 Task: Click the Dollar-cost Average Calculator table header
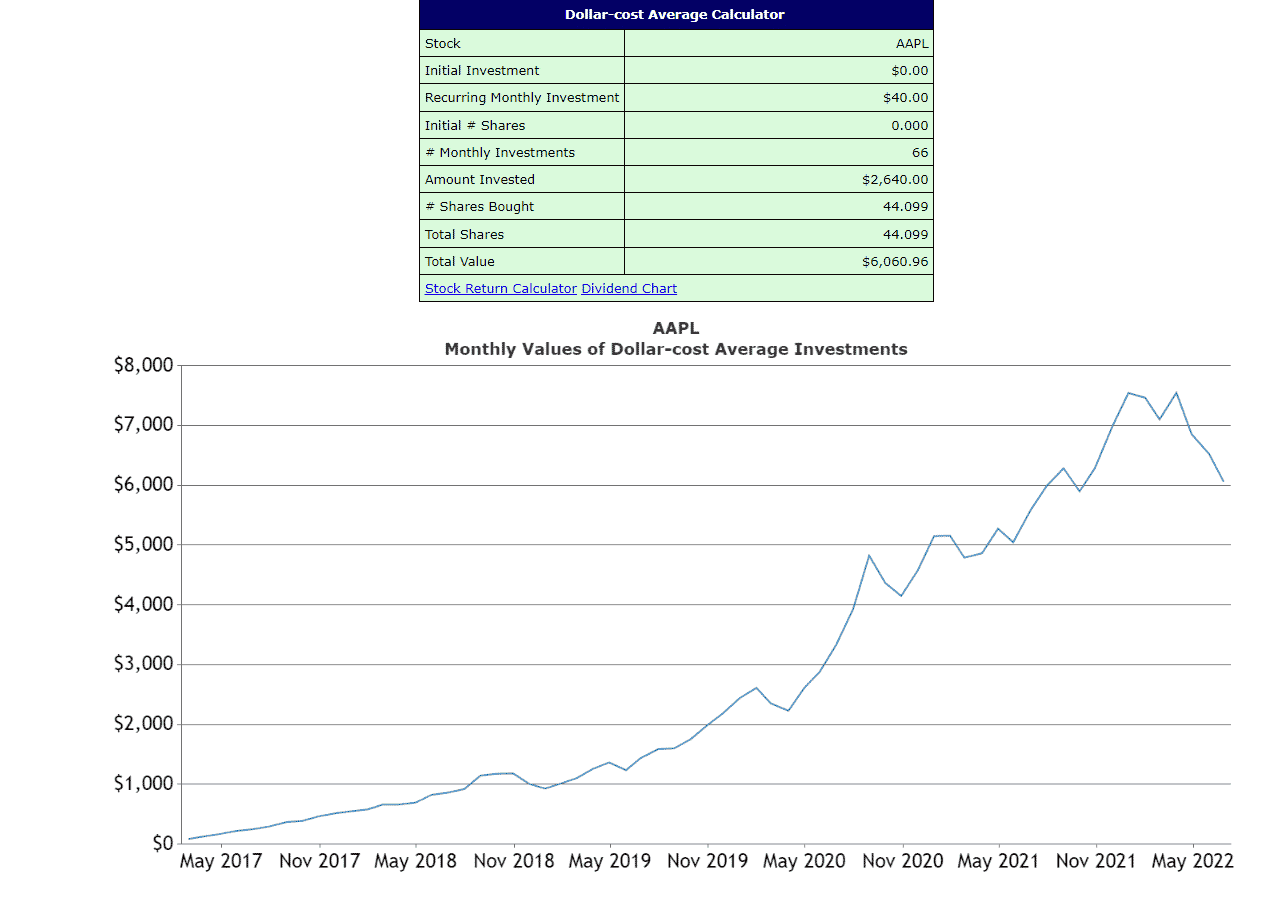675,15
